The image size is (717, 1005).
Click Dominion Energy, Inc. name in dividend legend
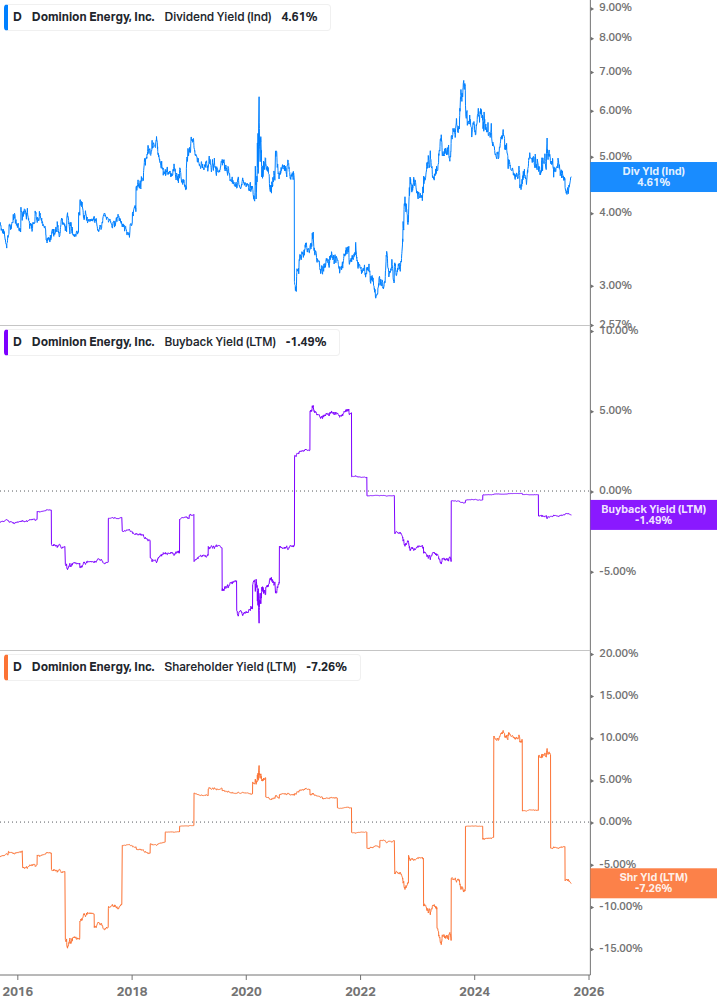[93, 17]
